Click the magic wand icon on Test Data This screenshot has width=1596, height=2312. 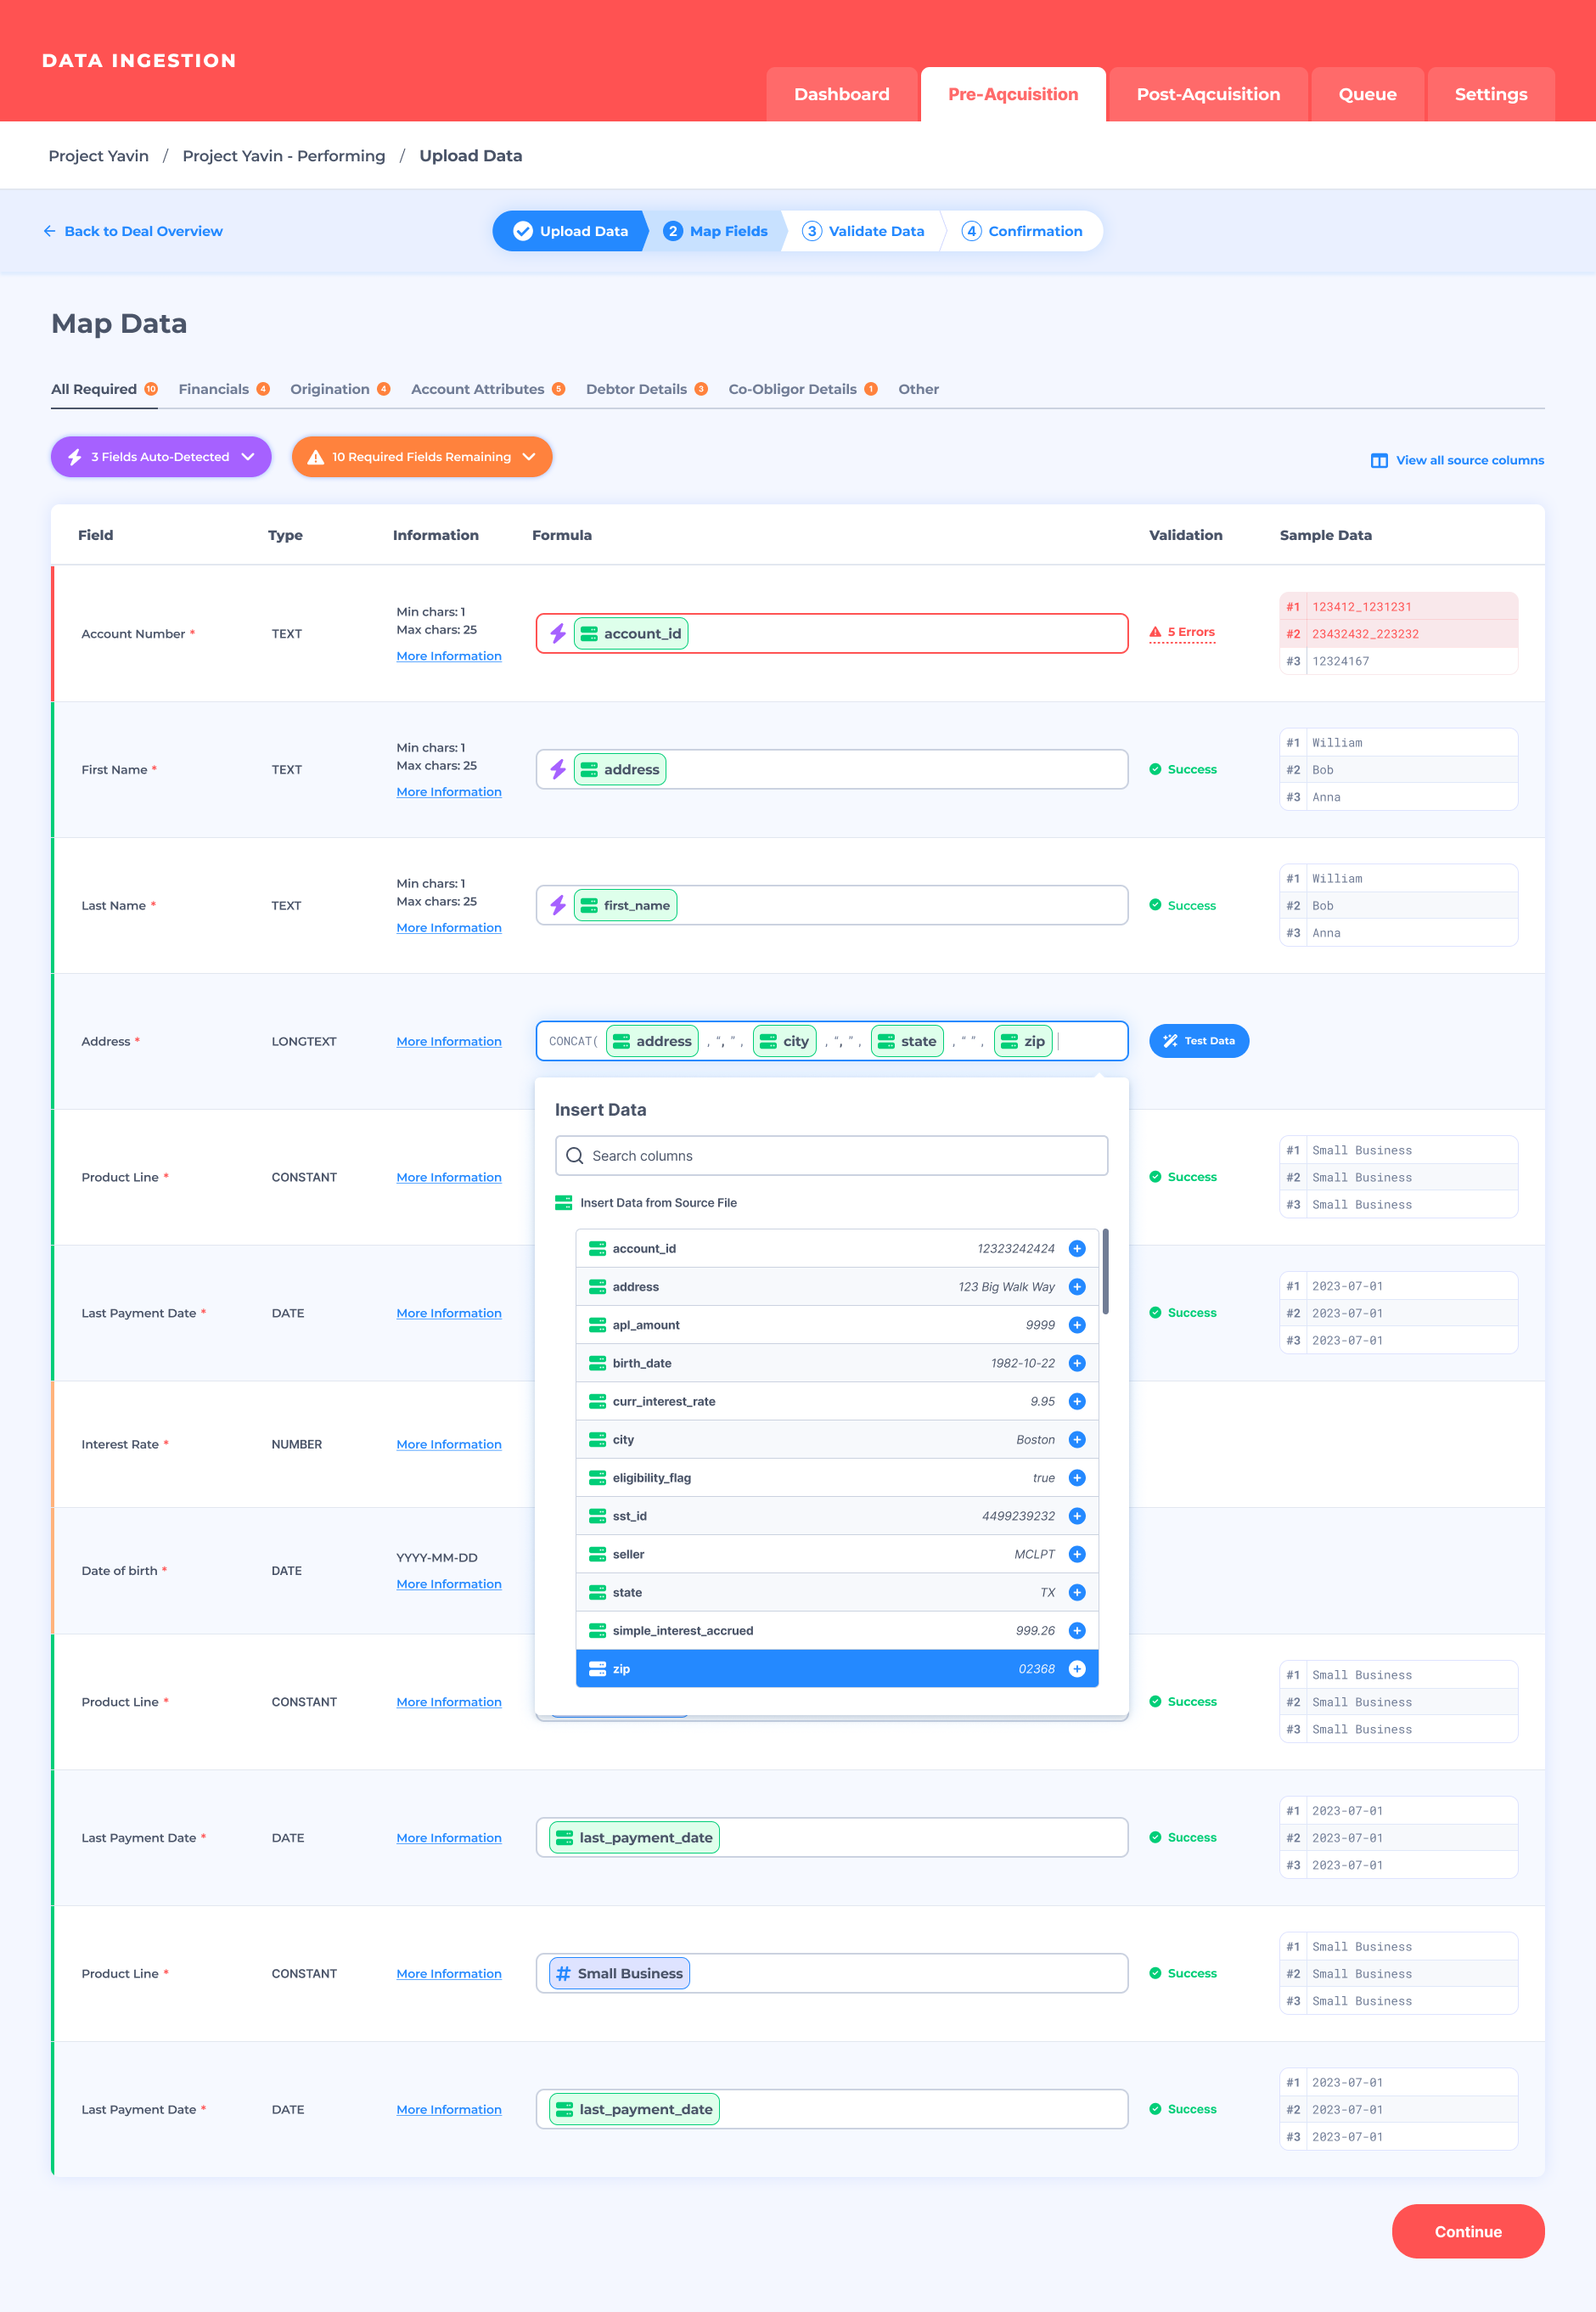pos(1170,1041)
